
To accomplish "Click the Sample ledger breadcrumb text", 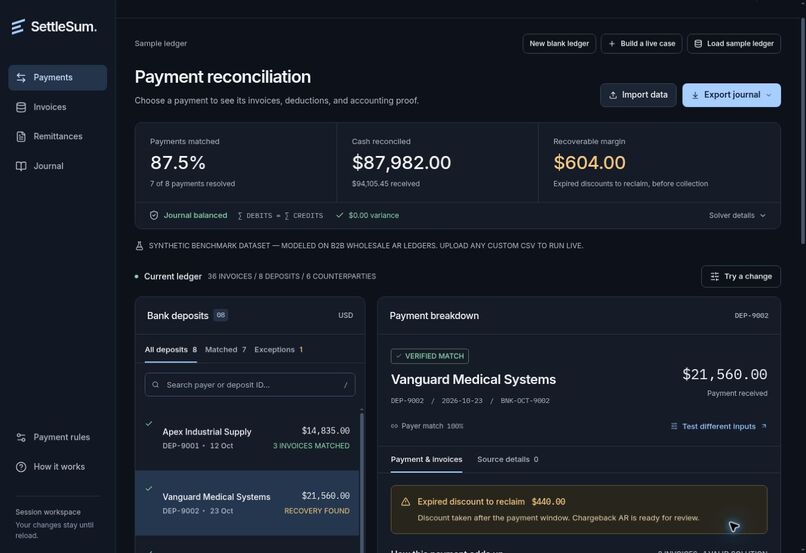I will tap(161, 44).
